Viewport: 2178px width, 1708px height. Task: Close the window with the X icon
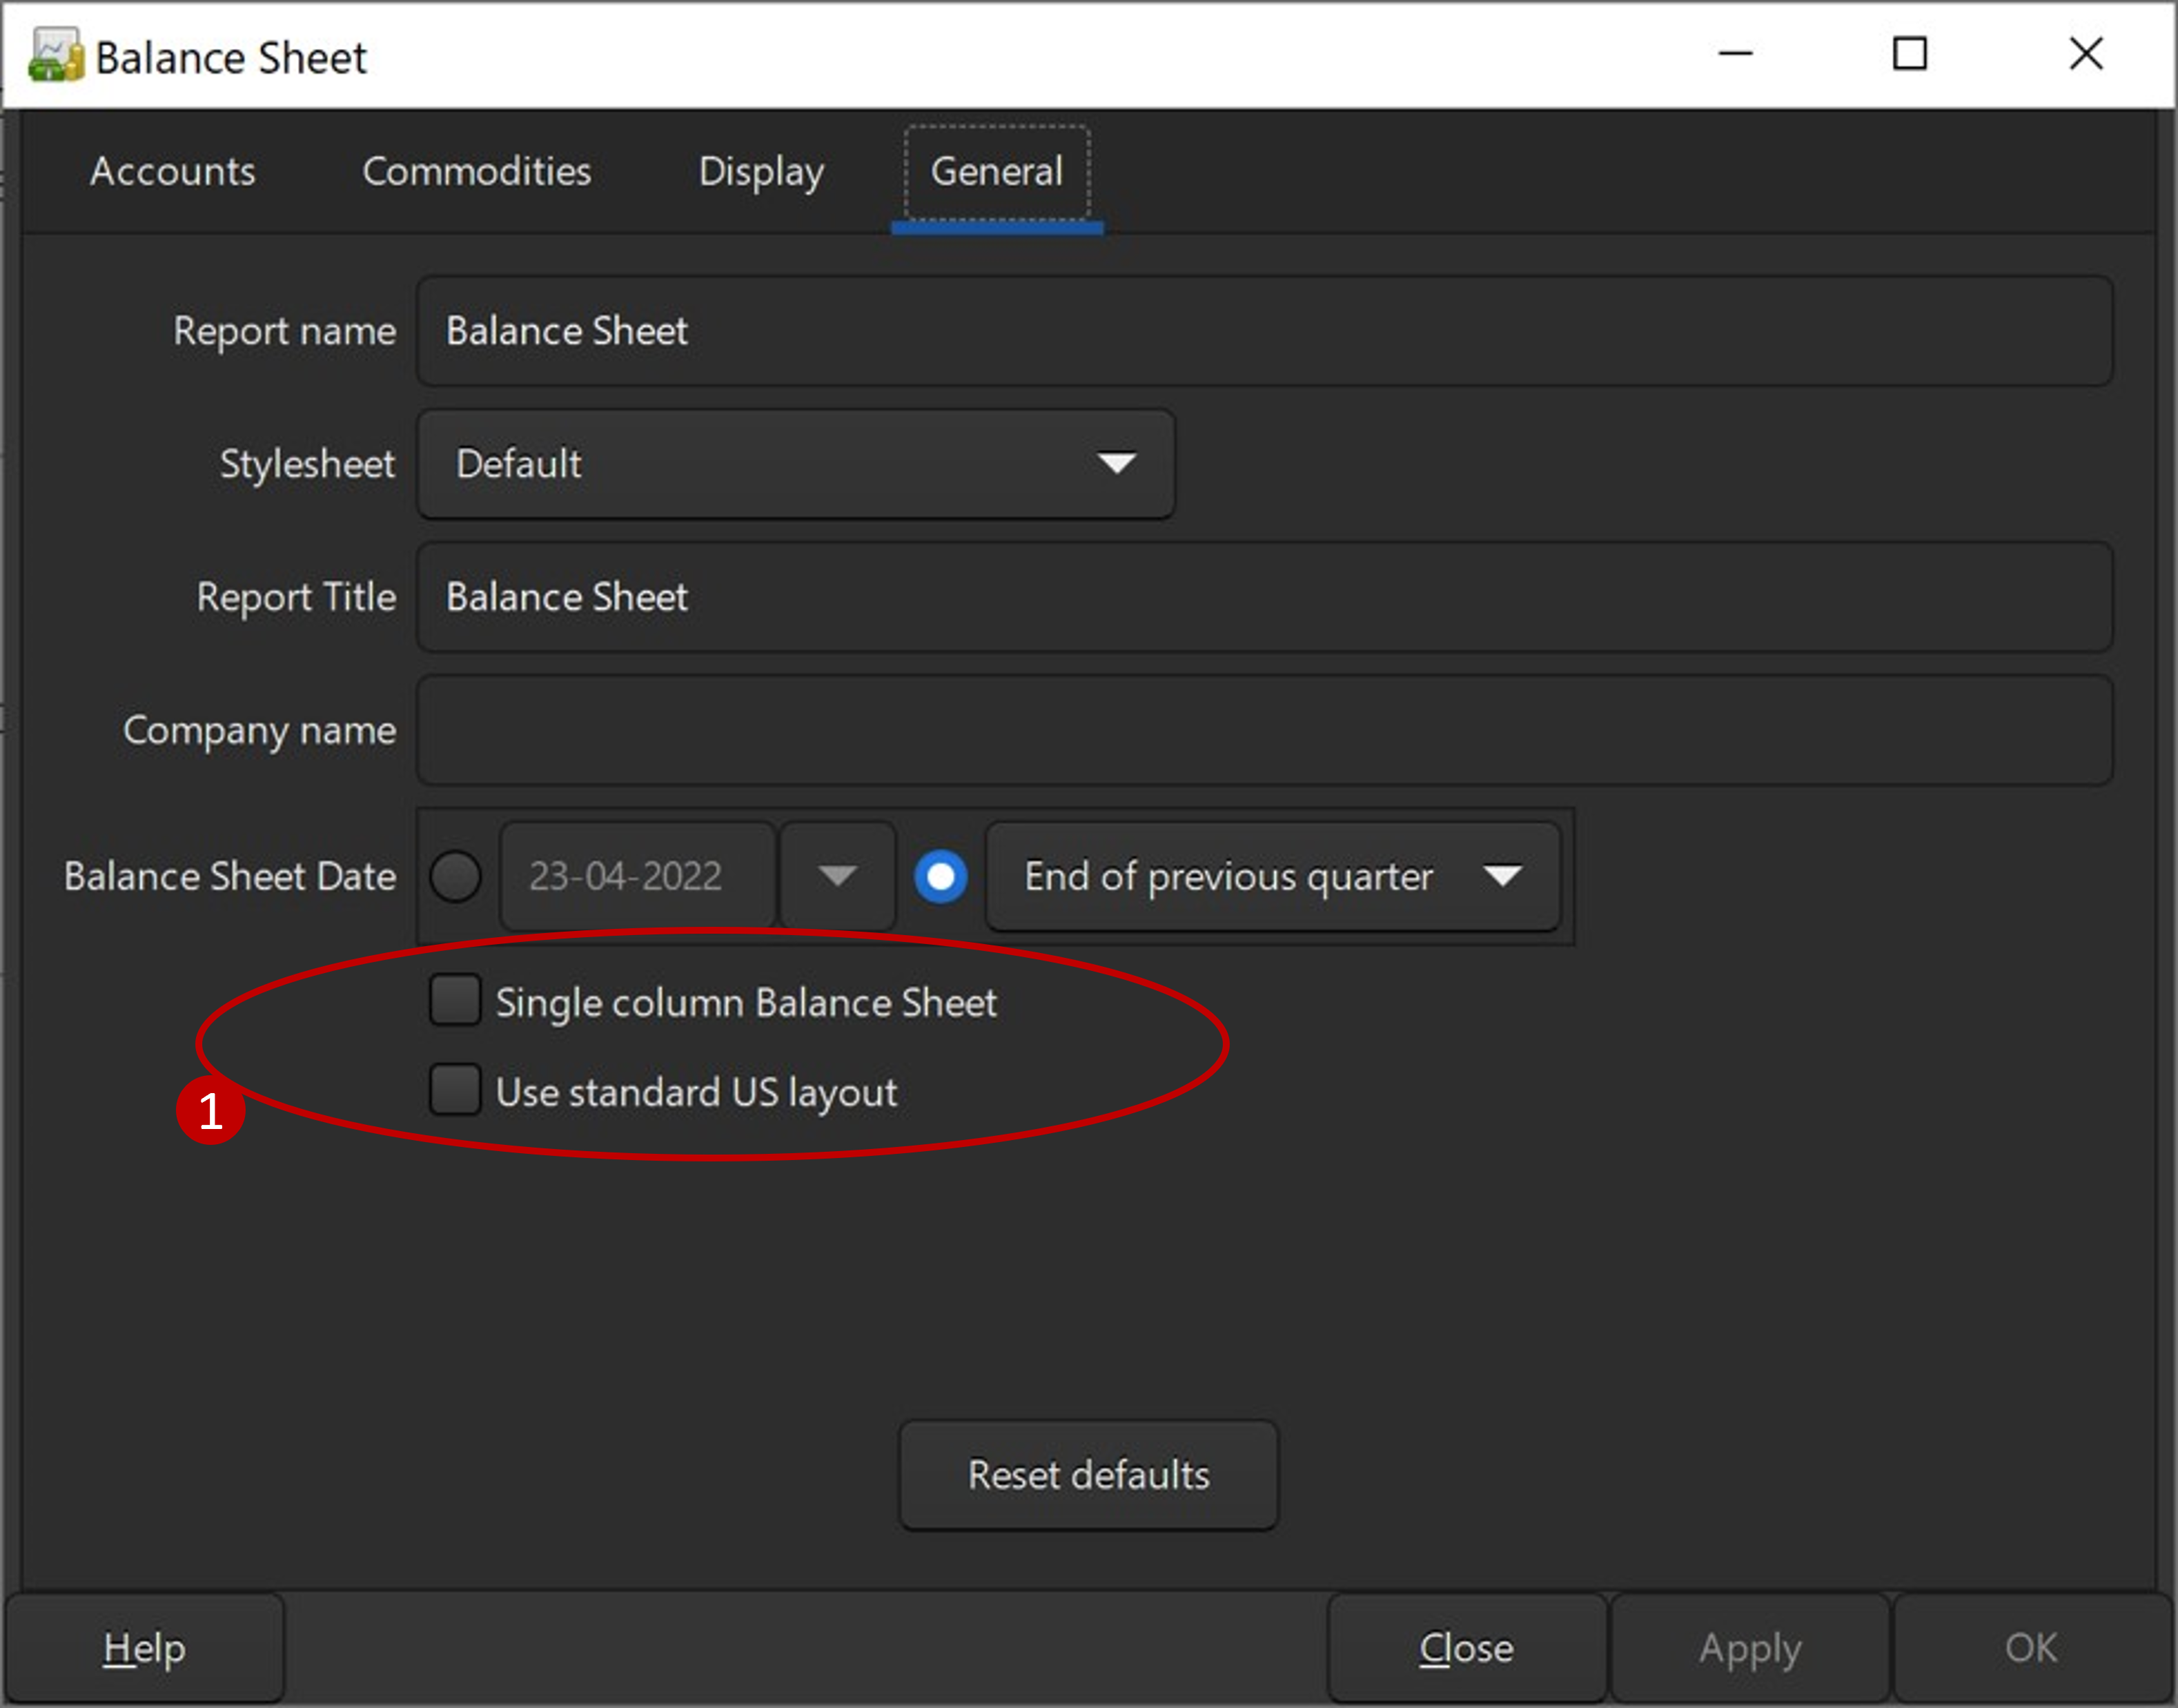(2085, 53)
